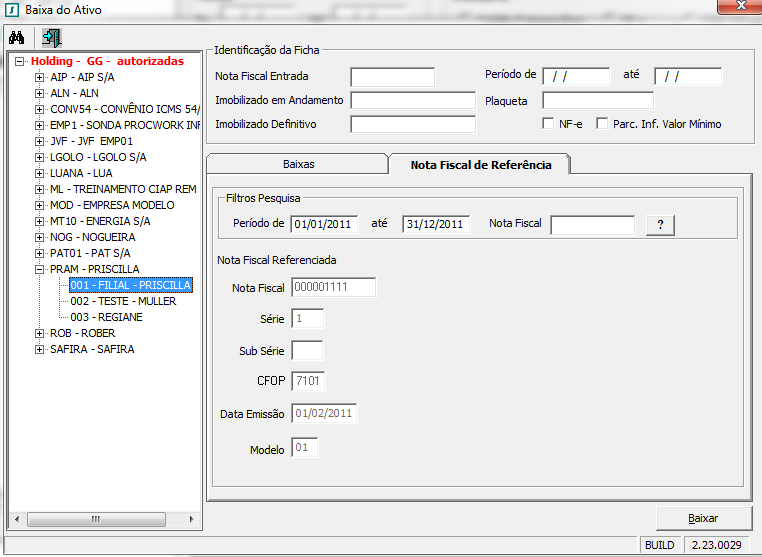
Task: Click the Filtros Pesquisa Nota Fiscal field
Action: tap(593, 225)
